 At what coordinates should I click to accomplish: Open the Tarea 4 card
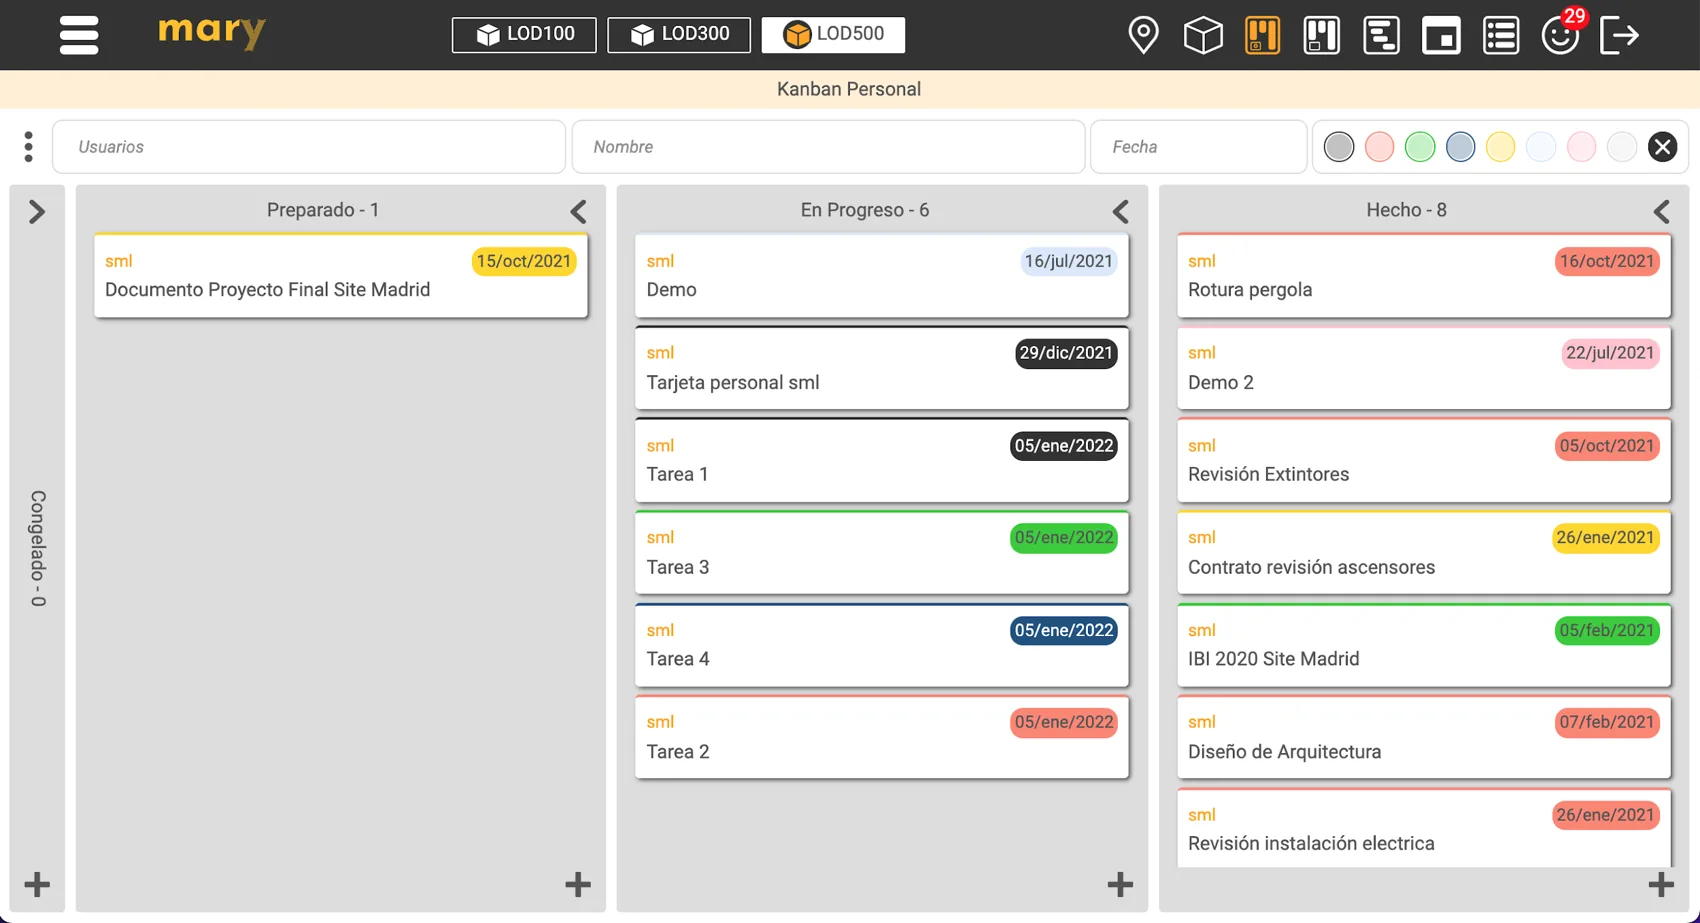pos(882,644)
